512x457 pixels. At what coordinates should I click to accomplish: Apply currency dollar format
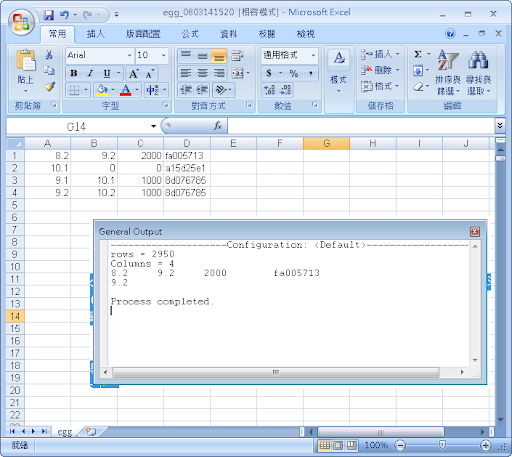[269, 73]
